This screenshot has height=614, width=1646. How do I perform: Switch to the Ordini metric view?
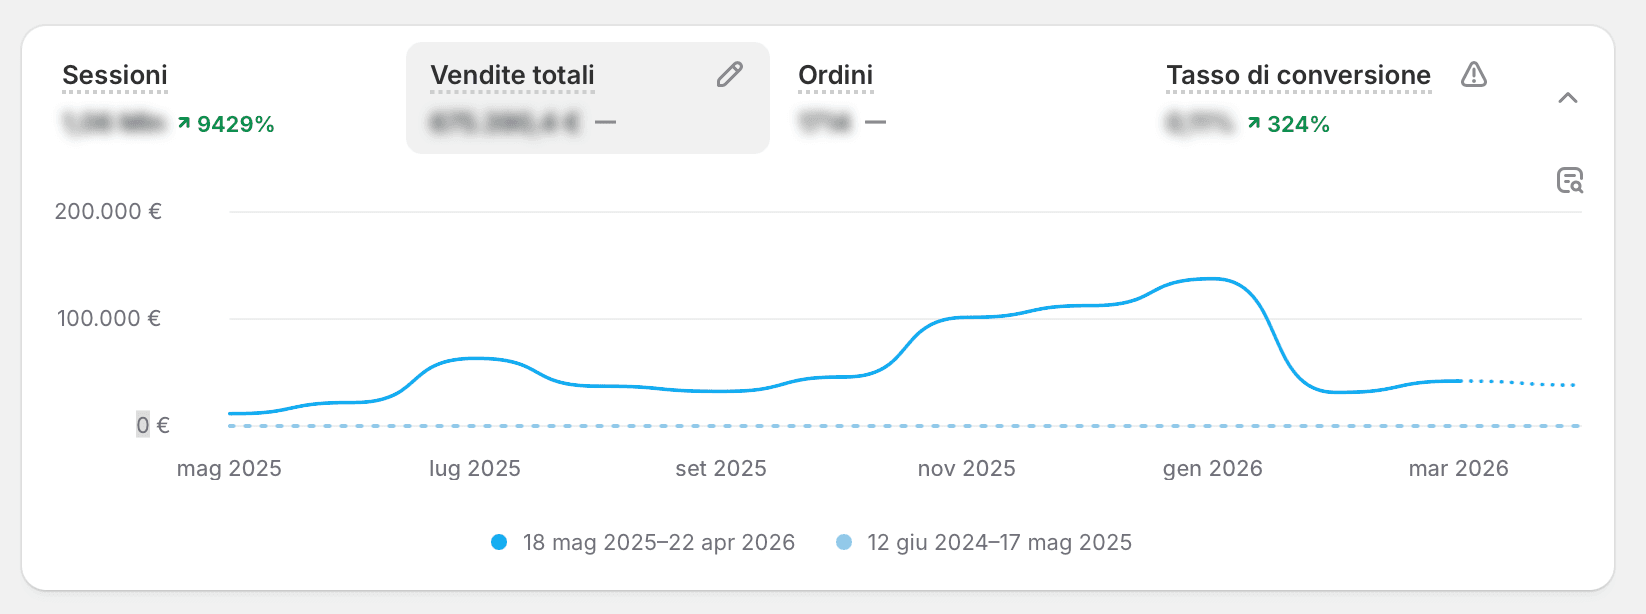836,73
